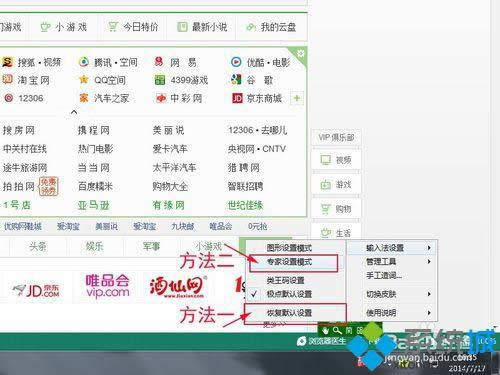Toggle the 简 simplified mode on the input bar

click(x=349, y=330)
